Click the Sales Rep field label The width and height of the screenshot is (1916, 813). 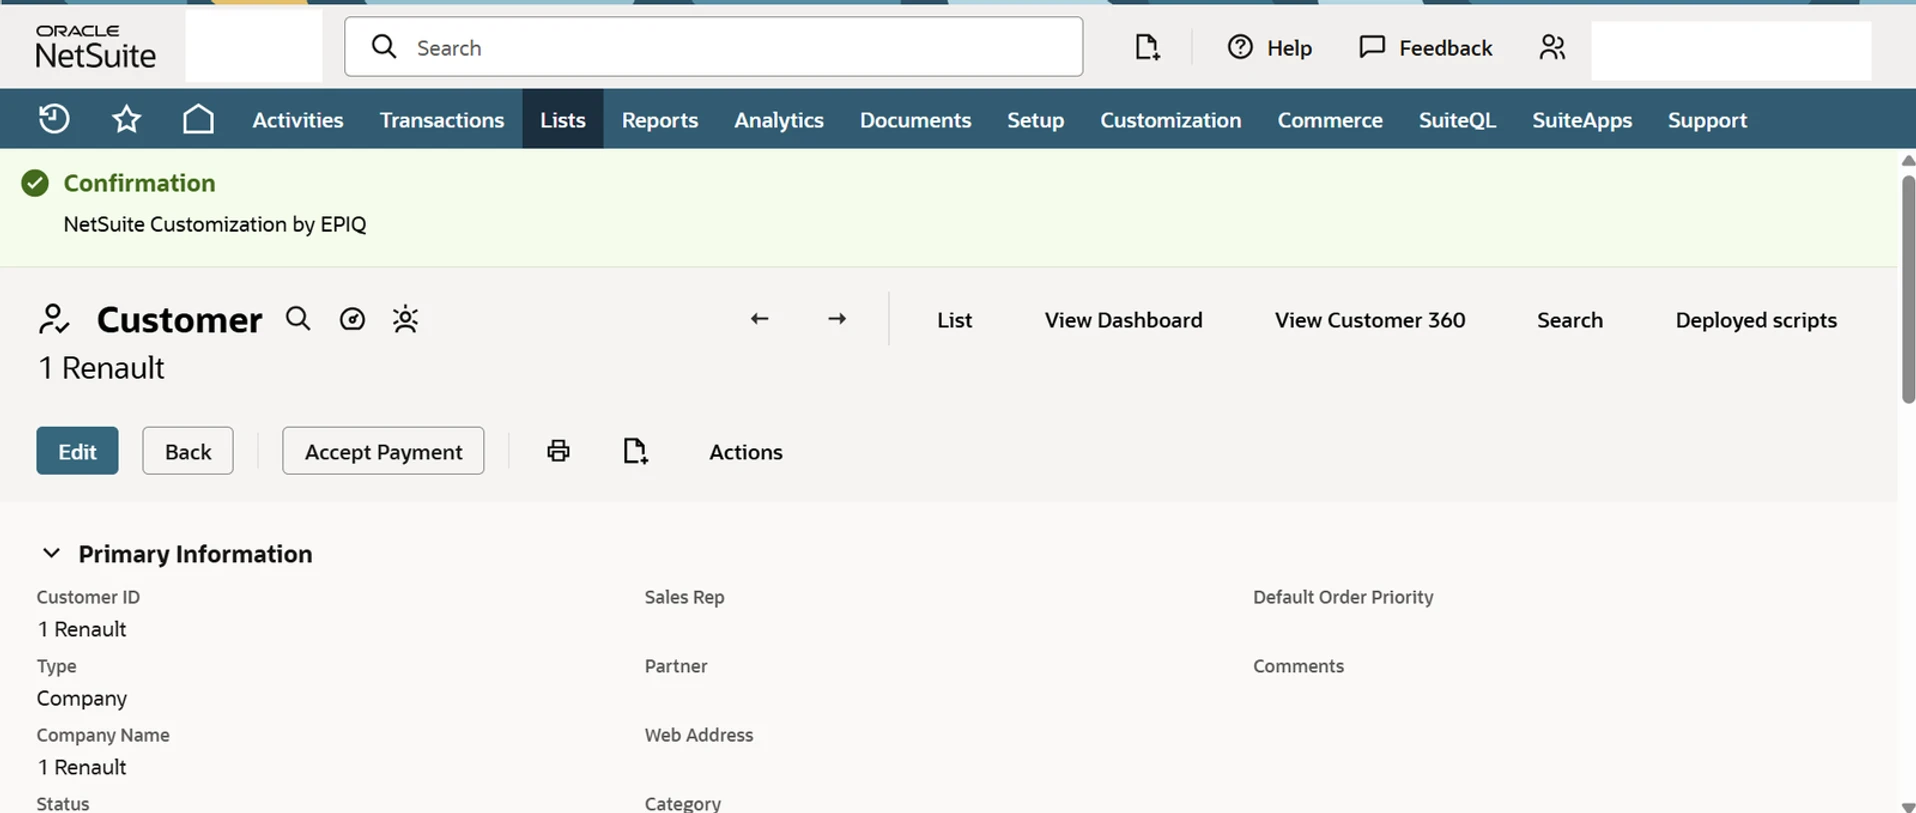[684, 597]
